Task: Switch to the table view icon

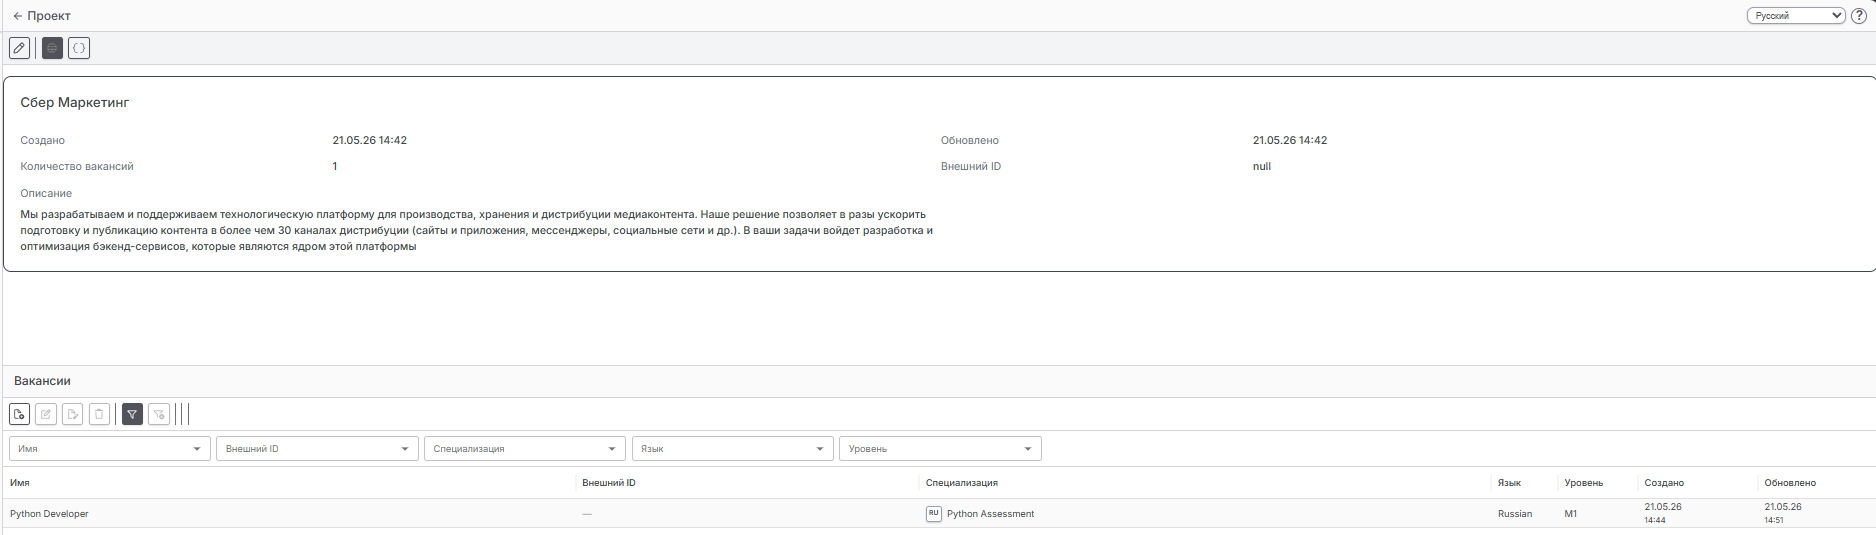Action: click(x=52, y=48)
